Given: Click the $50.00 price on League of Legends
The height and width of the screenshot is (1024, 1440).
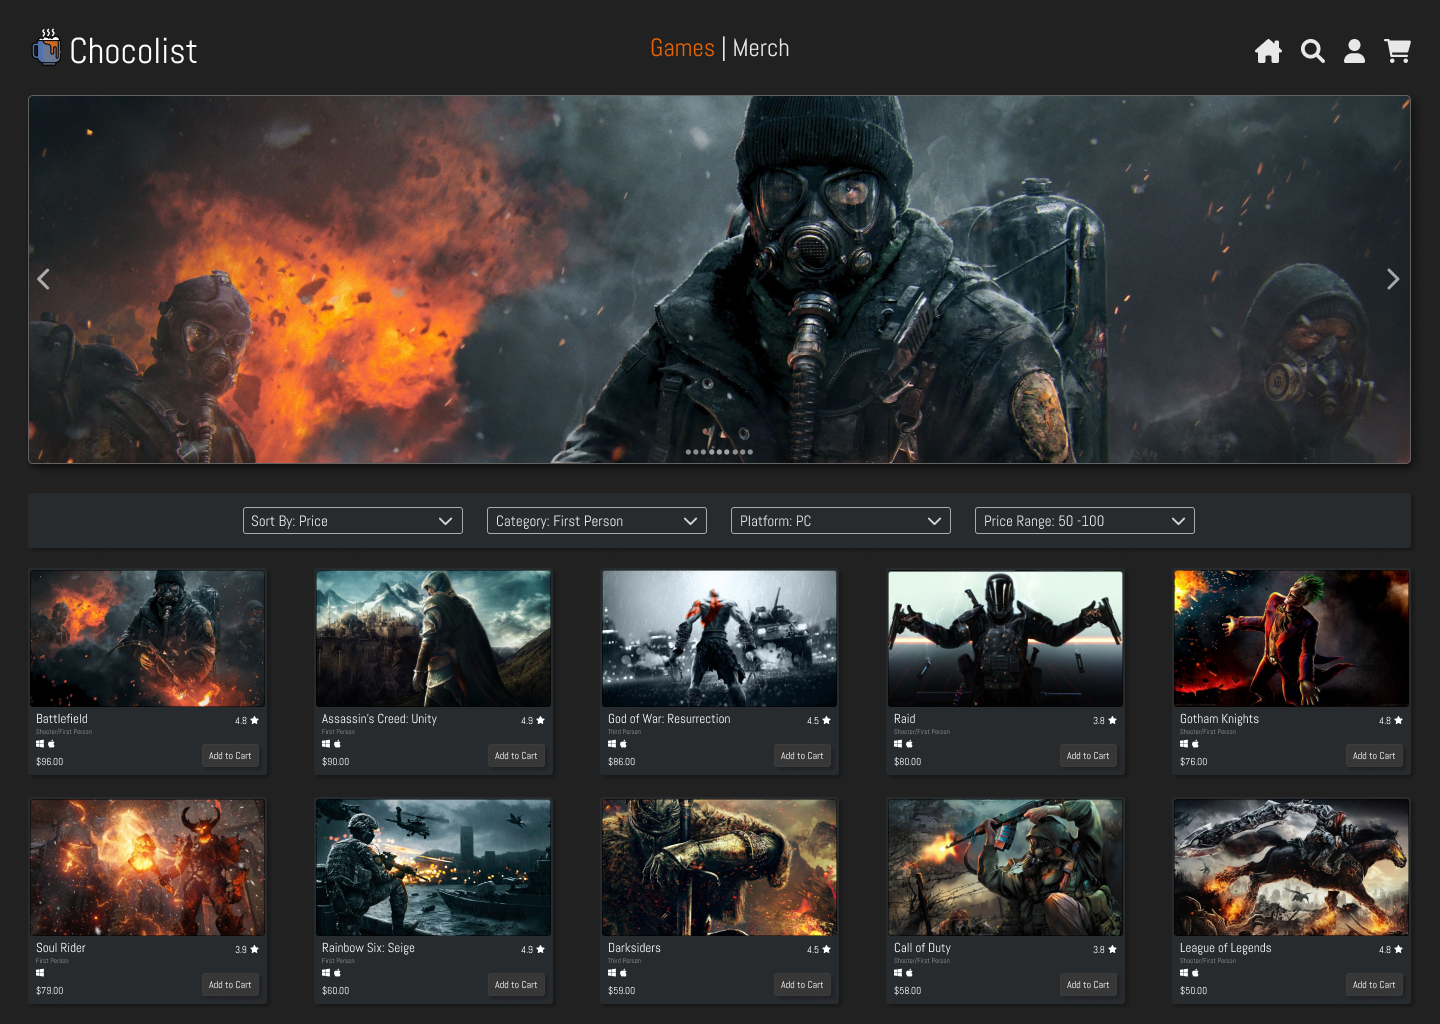Looking at the screenshot, I should click(1194, 991).
